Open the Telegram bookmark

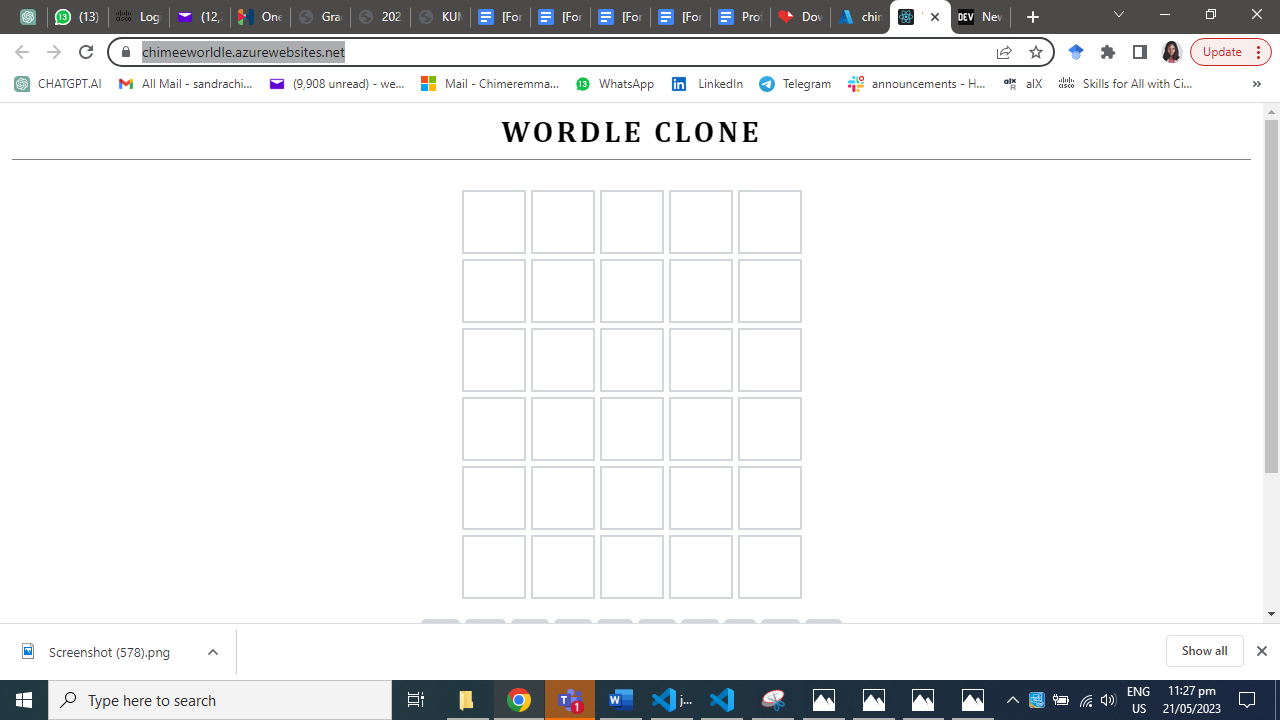coord(795,84)
